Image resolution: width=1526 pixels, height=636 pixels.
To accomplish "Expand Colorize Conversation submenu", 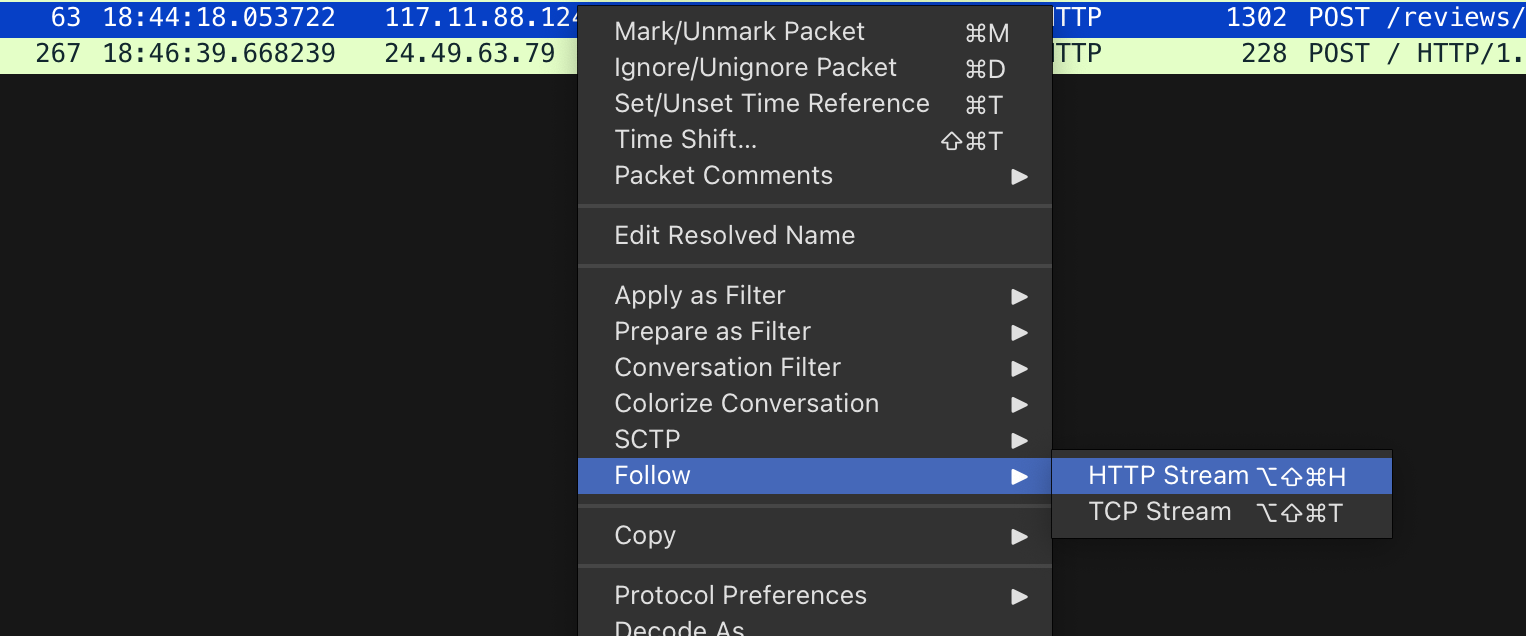I will click(x=746, y=404).
